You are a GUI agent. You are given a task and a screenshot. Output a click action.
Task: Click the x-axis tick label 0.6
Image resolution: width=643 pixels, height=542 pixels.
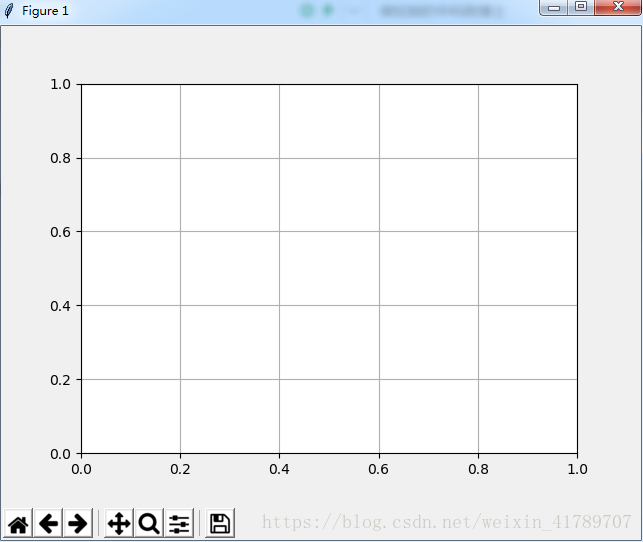pos(379,469)
